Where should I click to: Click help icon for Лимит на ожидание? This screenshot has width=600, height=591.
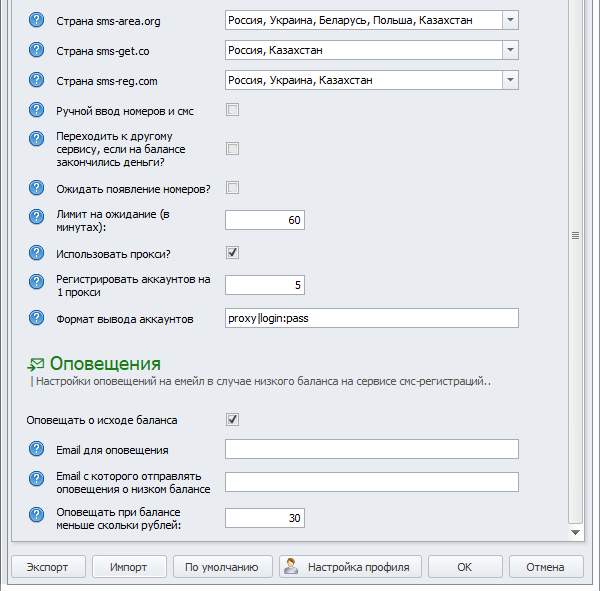click(37, 220)
